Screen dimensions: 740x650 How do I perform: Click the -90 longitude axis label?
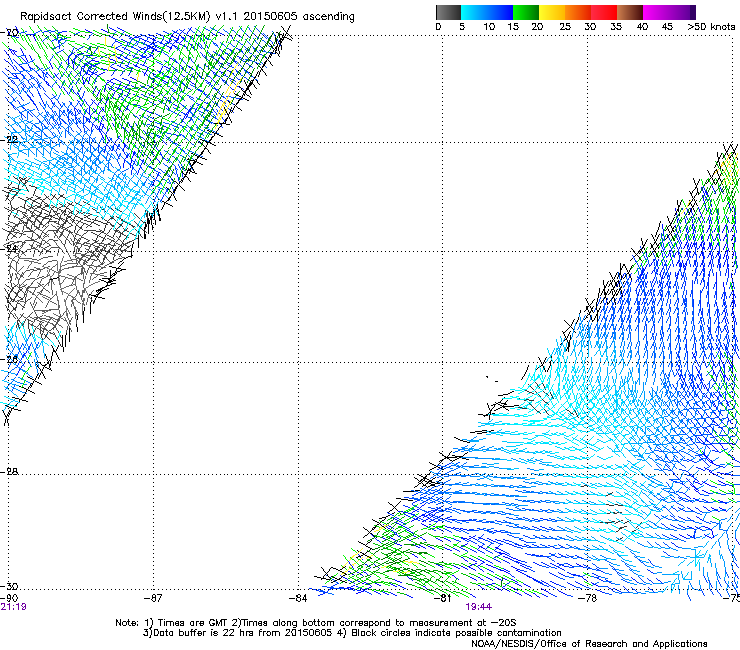[x=9, y=598]
